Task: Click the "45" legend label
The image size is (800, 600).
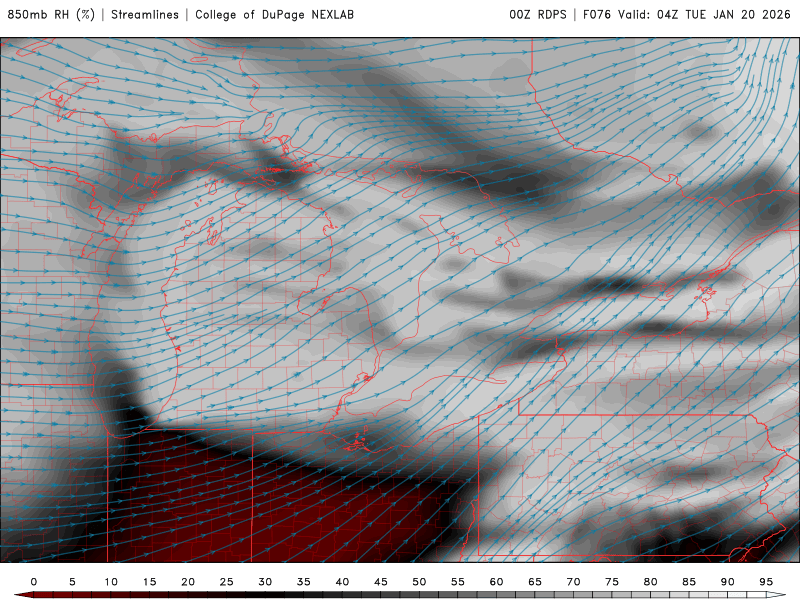Action: (x=381, y=582)
